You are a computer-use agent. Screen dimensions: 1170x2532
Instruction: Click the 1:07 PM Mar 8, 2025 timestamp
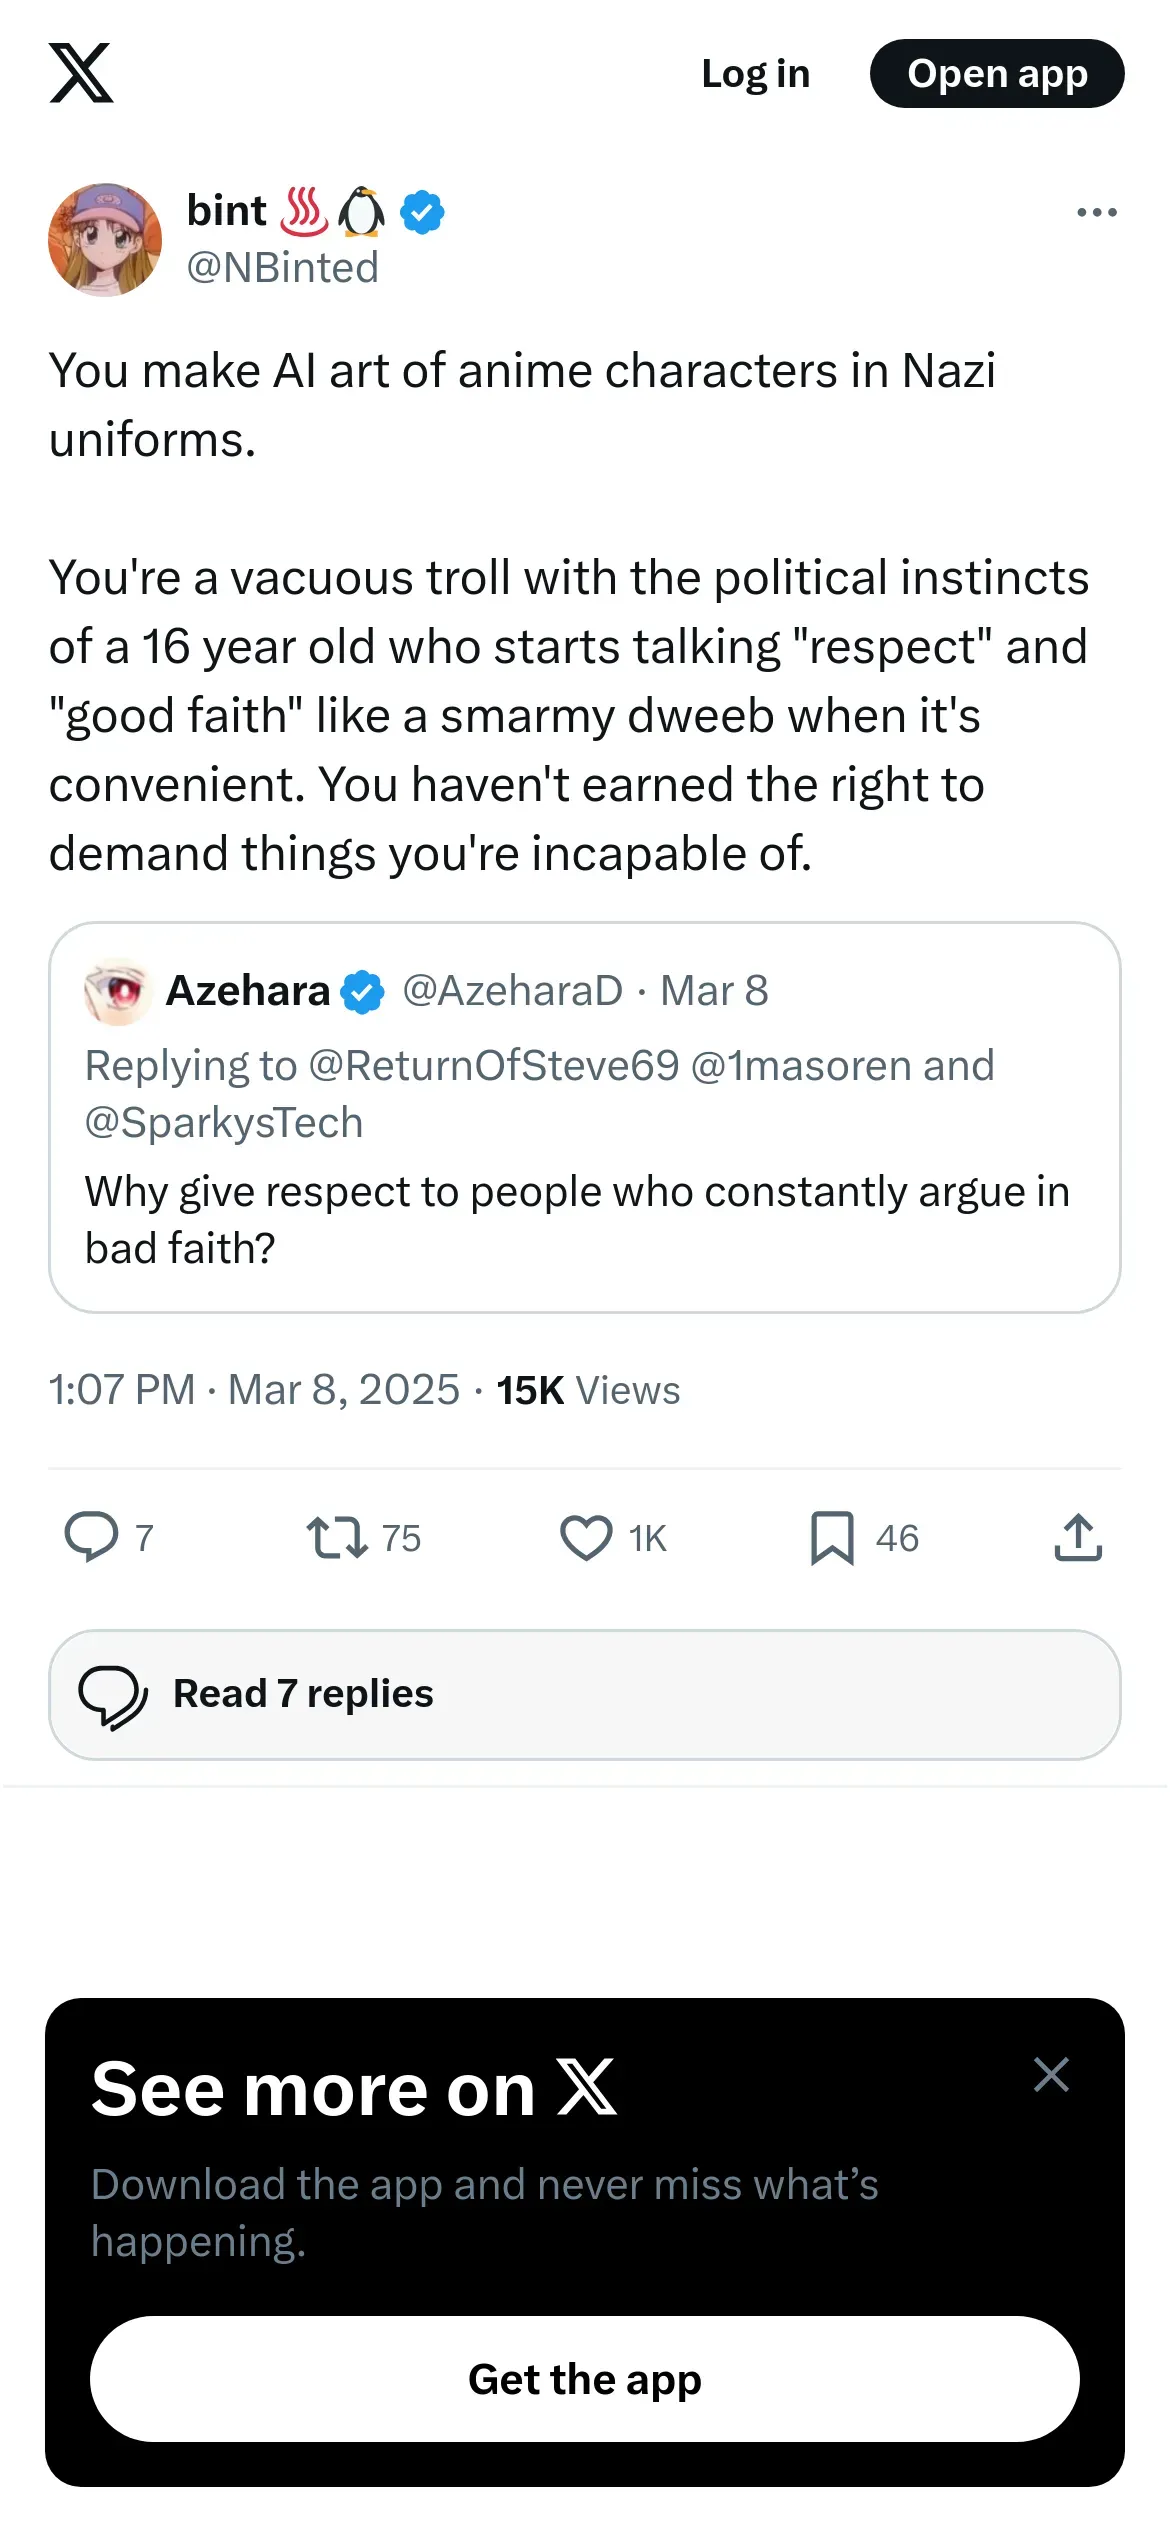[254, 1390]
